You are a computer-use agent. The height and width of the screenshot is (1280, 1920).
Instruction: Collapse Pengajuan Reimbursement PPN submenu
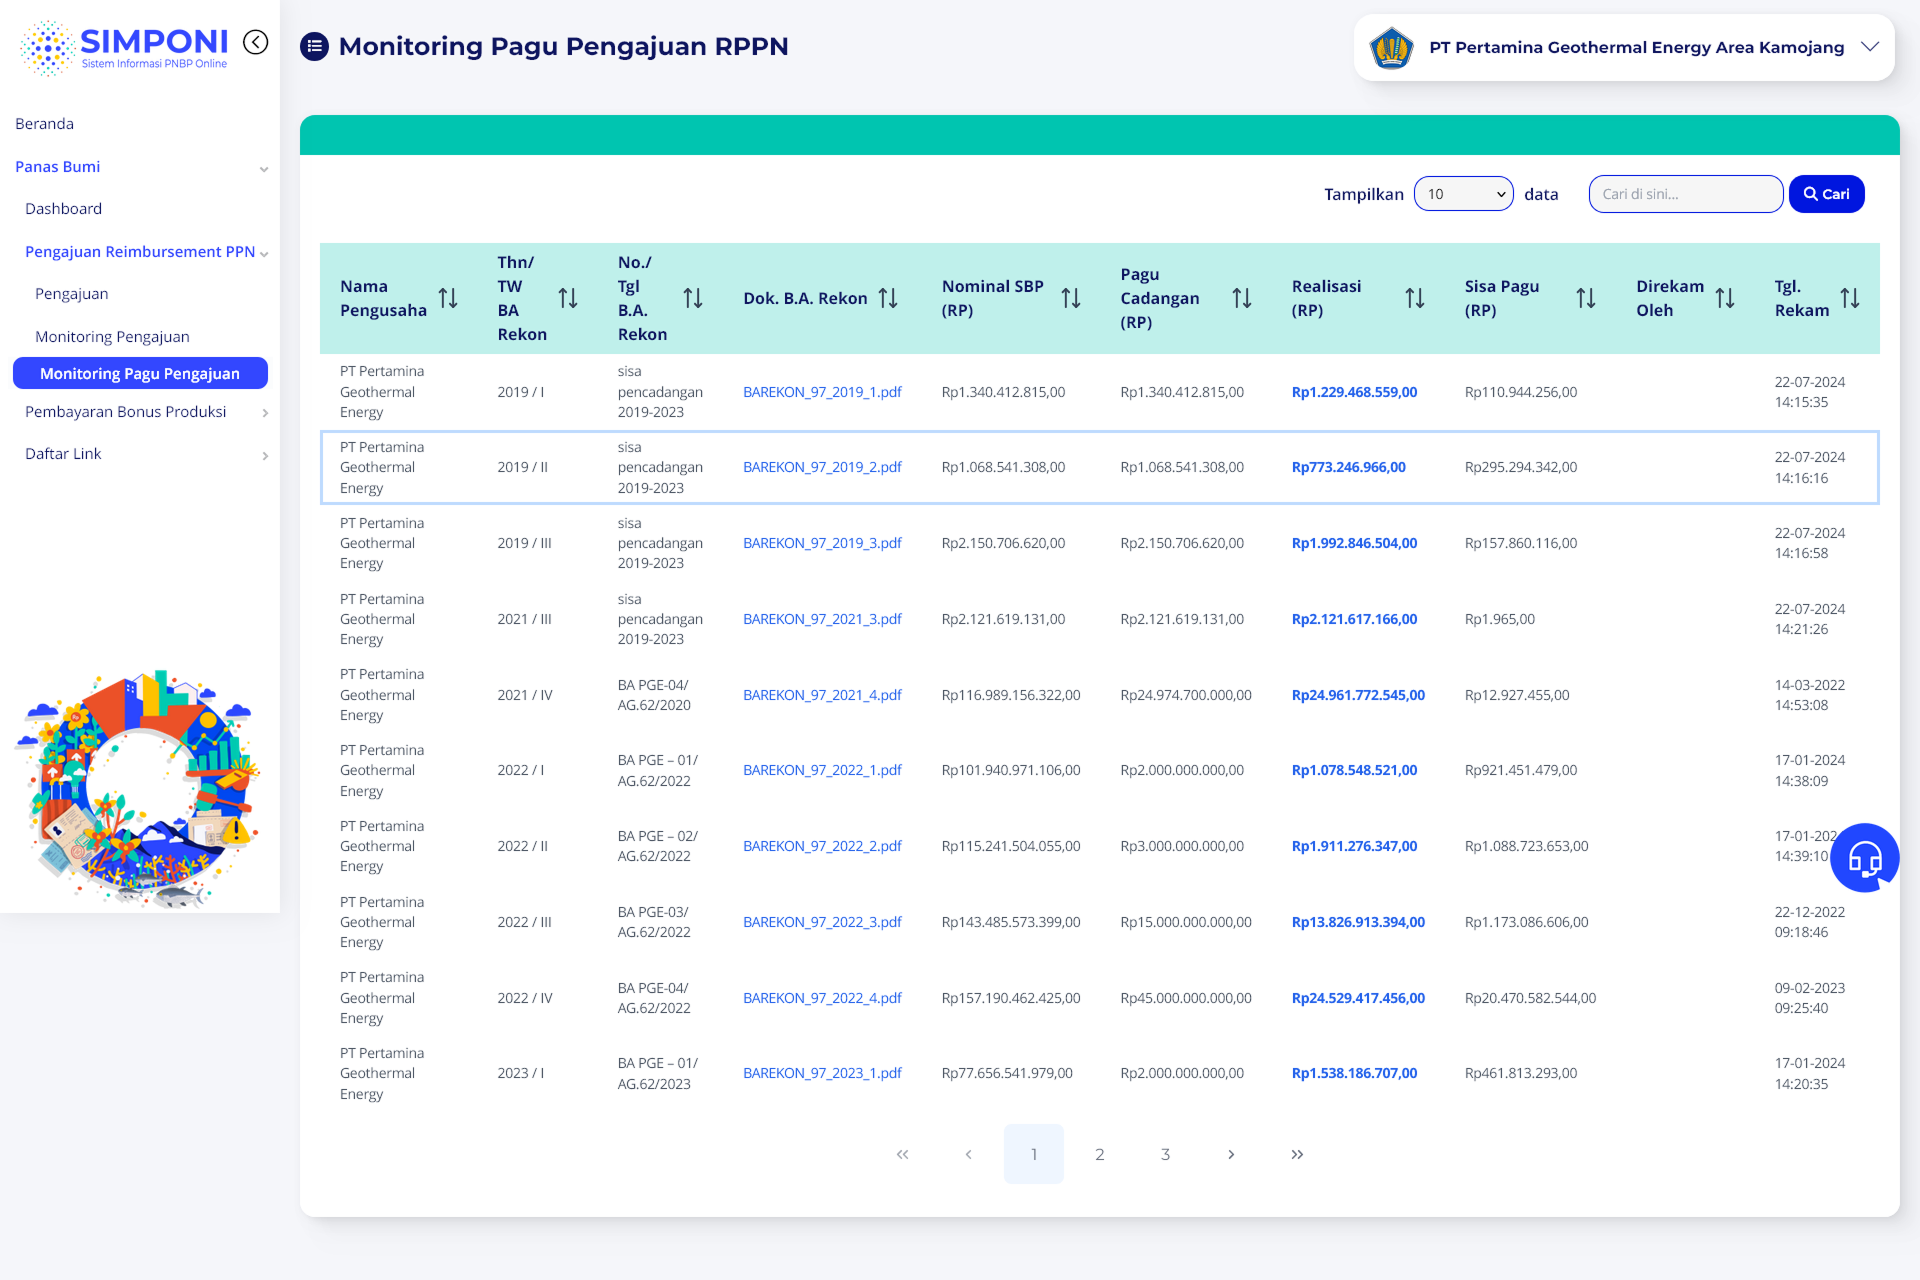264,254
